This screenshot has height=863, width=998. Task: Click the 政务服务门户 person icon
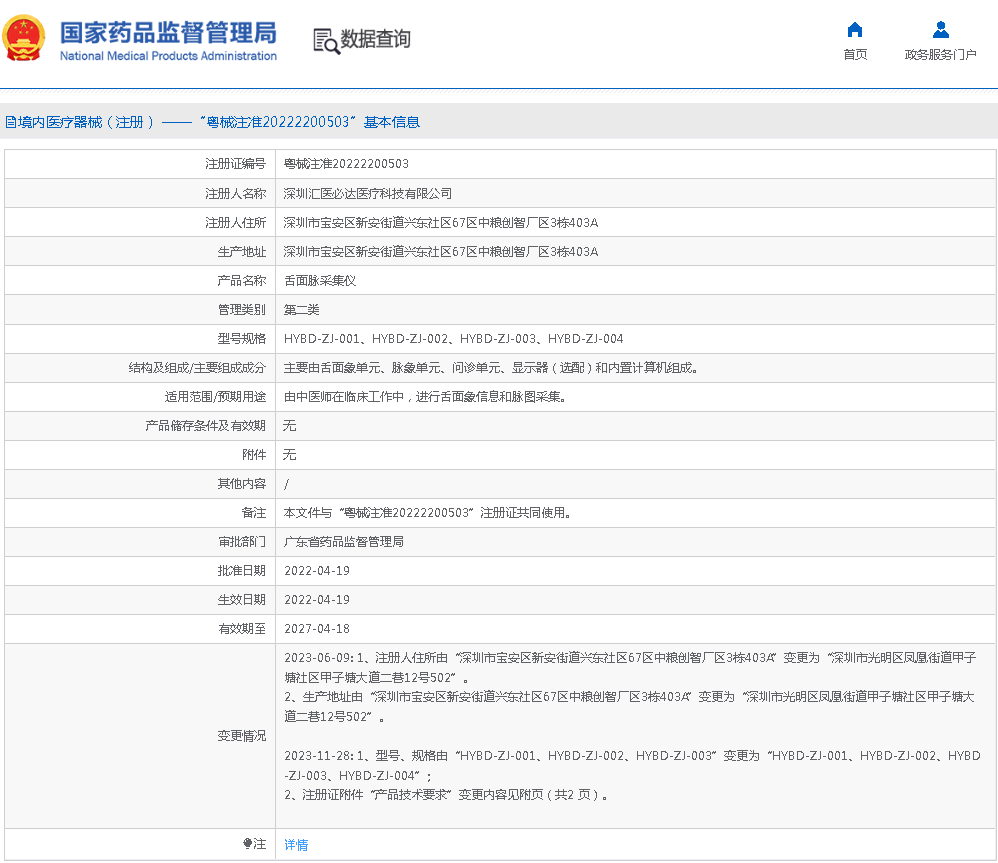940,30
